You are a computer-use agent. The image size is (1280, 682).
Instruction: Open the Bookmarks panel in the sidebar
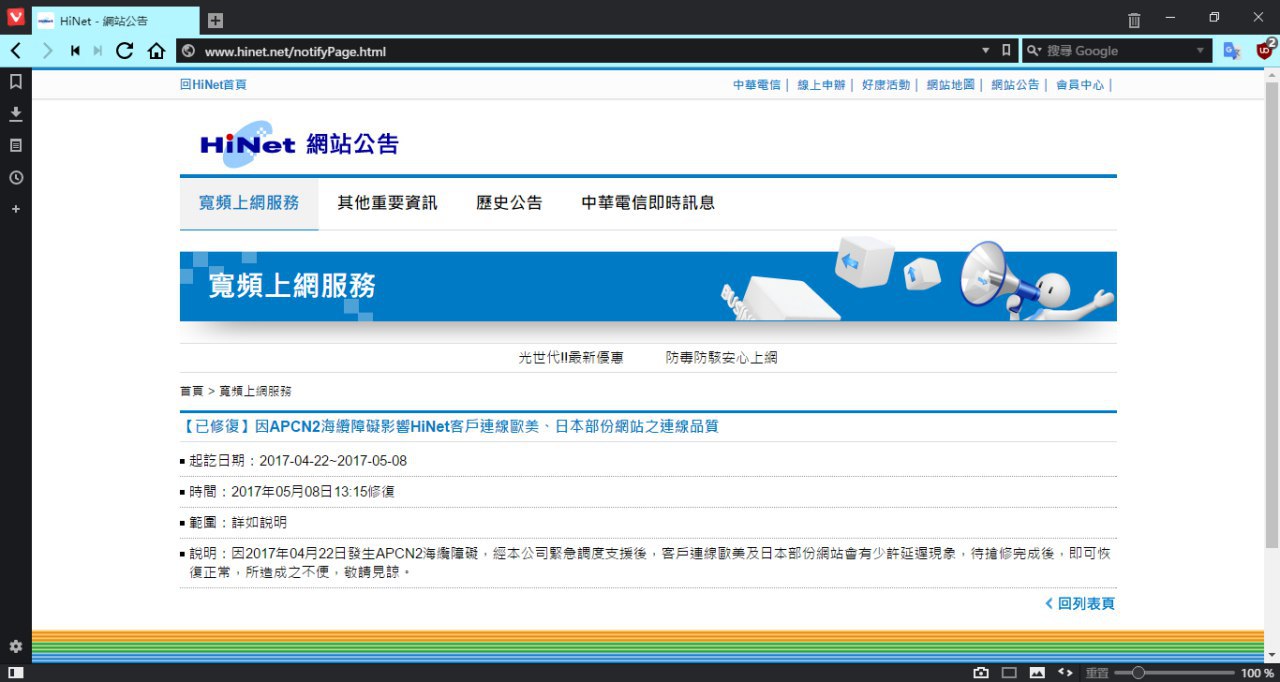15,82
